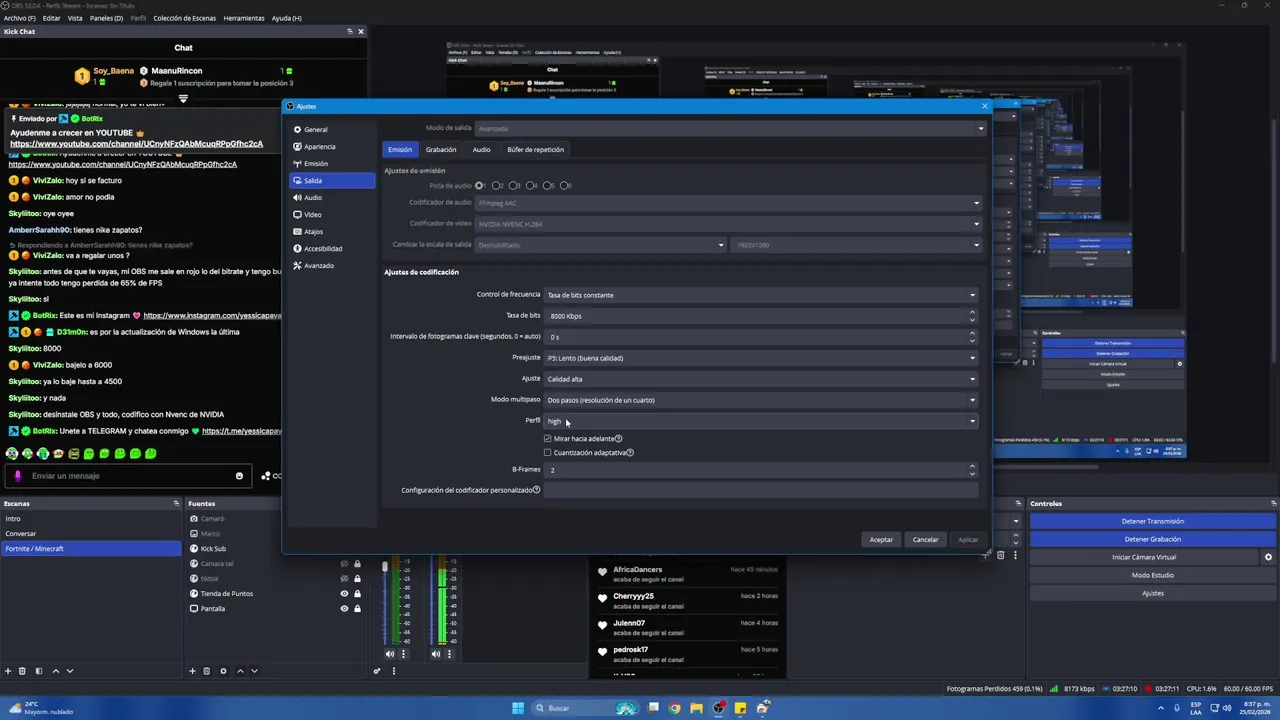Open Apariencia settings category
Viewport: 1280px width, 720px height.
point(332,147)
